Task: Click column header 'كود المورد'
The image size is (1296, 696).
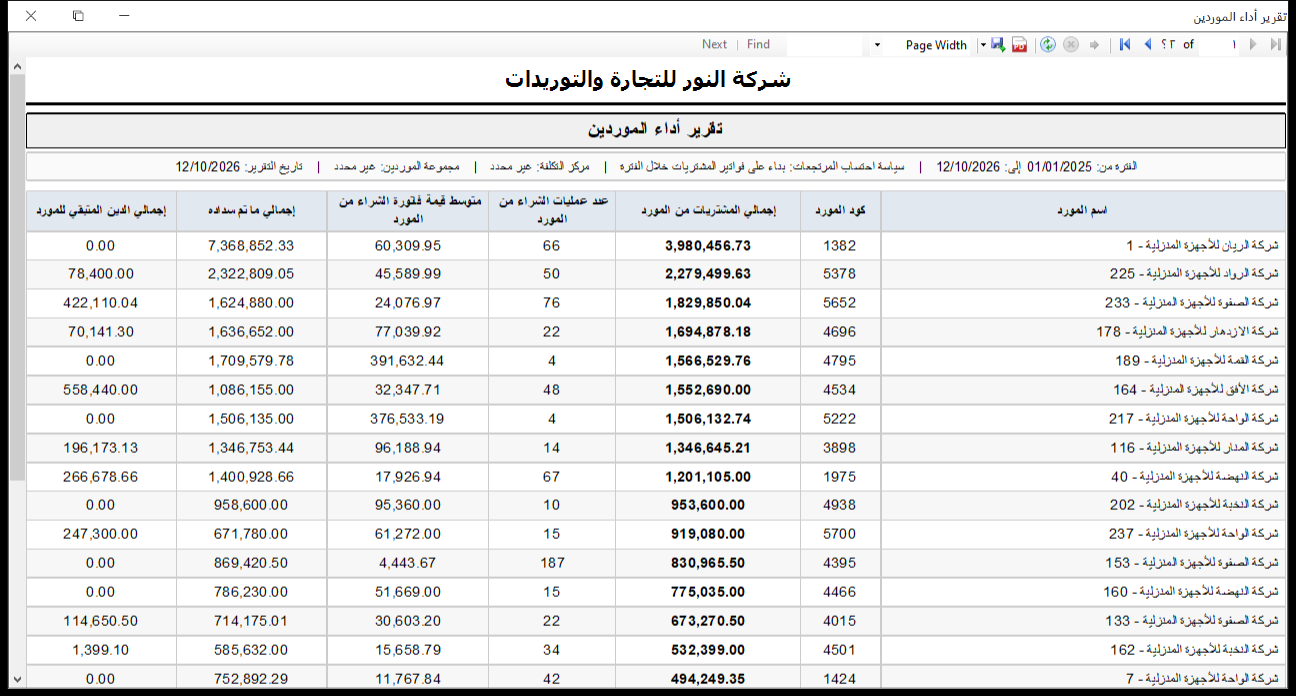Action: point(840,211)
